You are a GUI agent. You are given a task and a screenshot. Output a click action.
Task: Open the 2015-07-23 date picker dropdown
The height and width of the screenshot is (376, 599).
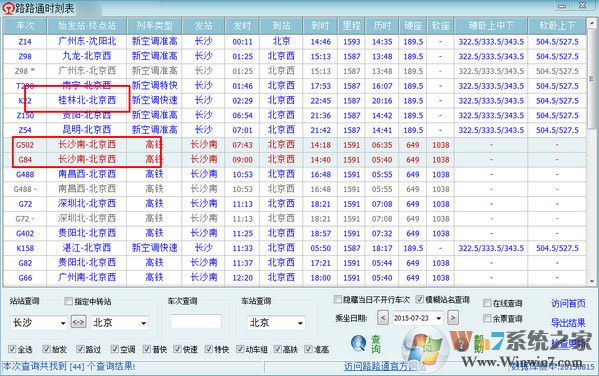tap(439, 318)
